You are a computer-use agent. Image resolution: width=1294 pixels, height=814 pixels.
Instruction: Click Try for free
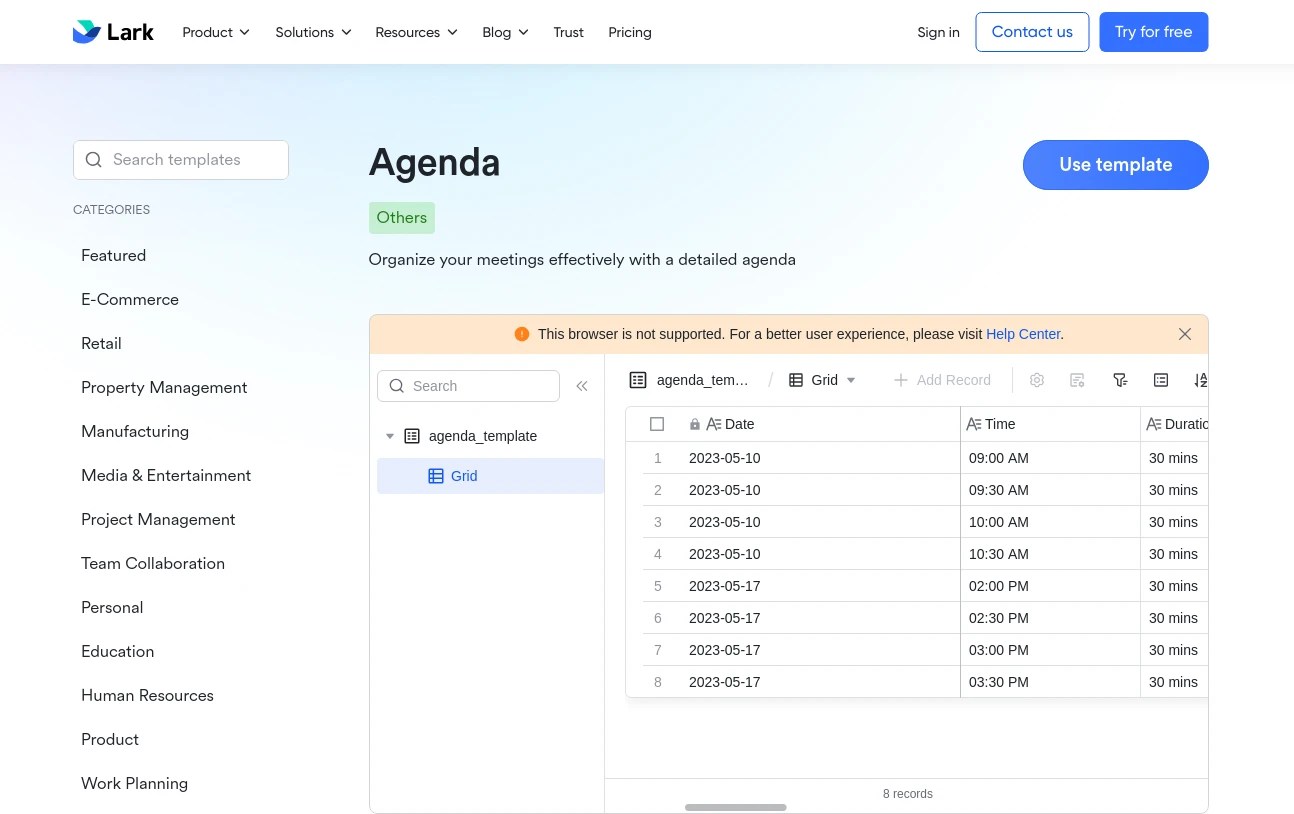pyautogui.click(x=1154, y=32)
